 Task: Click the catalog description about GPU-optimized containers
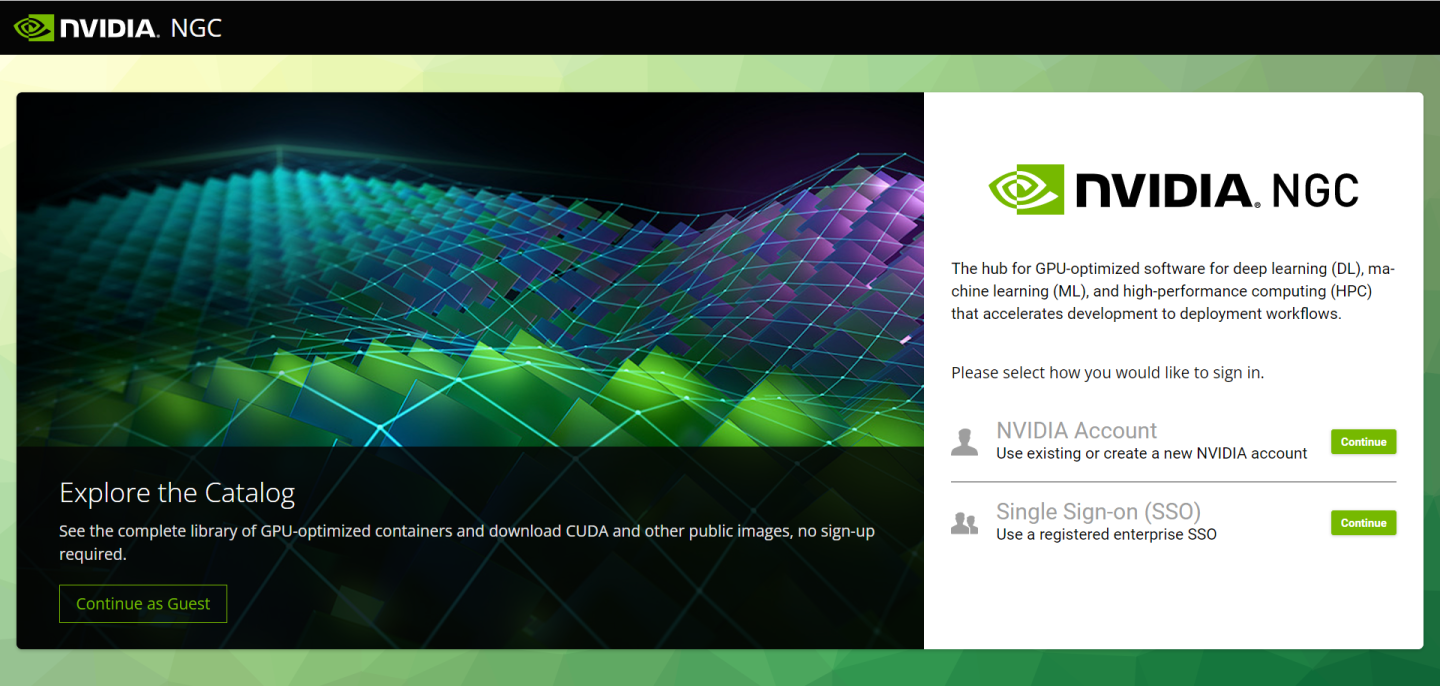[x=466, y=542]
